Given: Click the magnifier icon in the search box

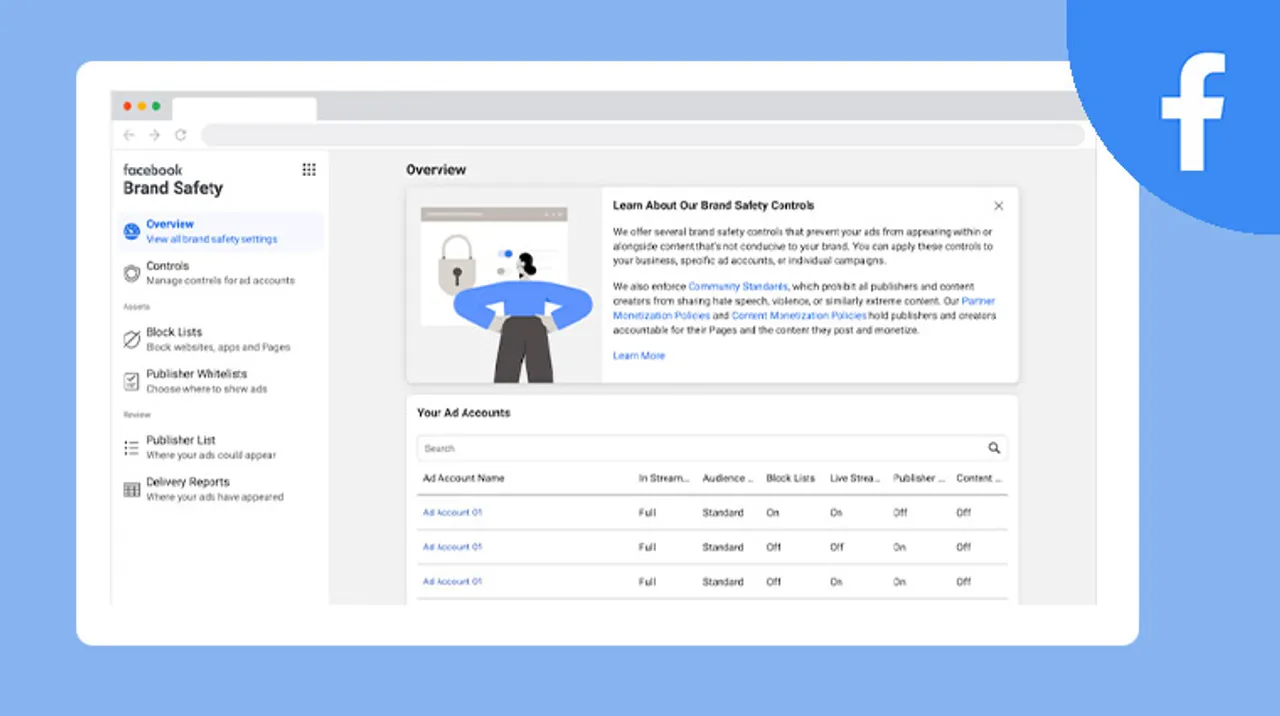Looking at the screenshot, I should [994, 449].
